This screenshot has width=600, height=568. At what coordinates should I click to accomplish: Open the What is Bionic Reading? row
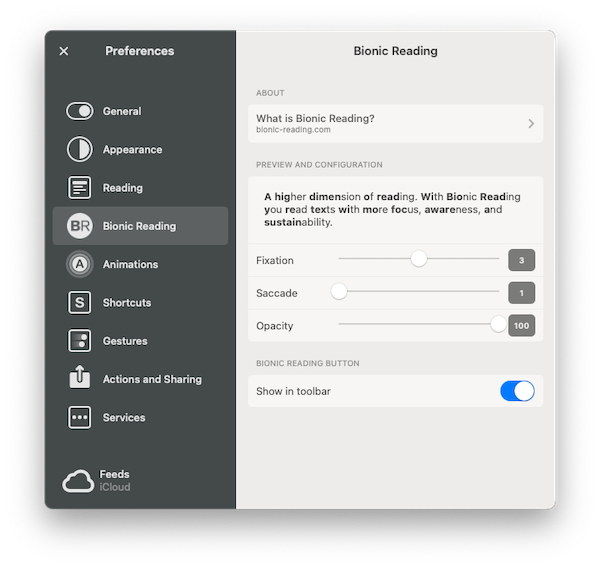[x=395, y=124]
